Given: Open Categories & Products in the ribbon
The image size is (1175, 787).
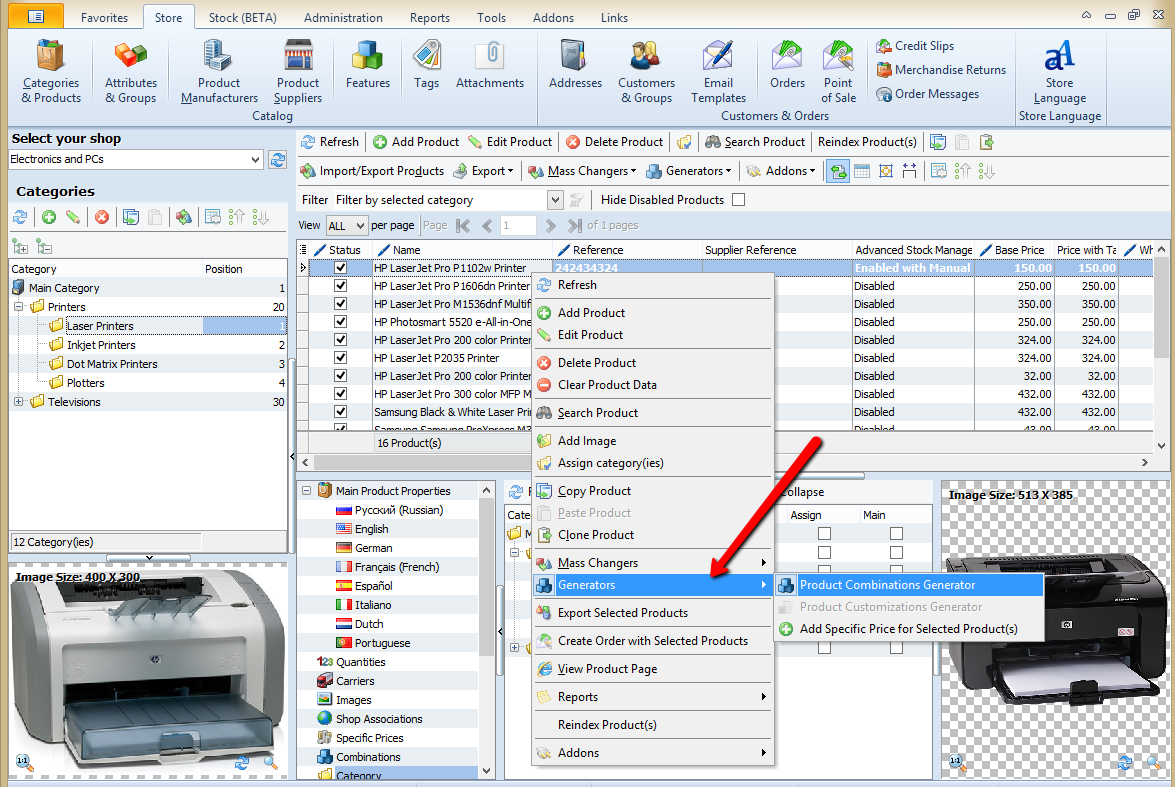Looking at the screenshot, I should click(x=50, y=71).
